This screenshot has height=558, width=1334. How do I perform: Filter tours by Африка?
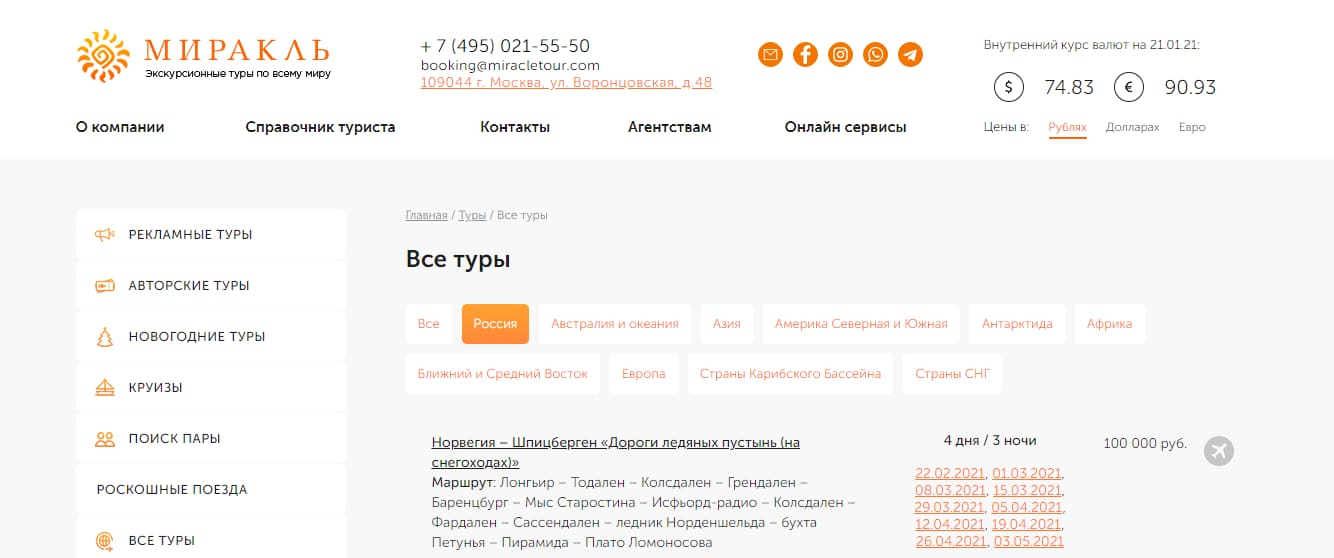1110,324
